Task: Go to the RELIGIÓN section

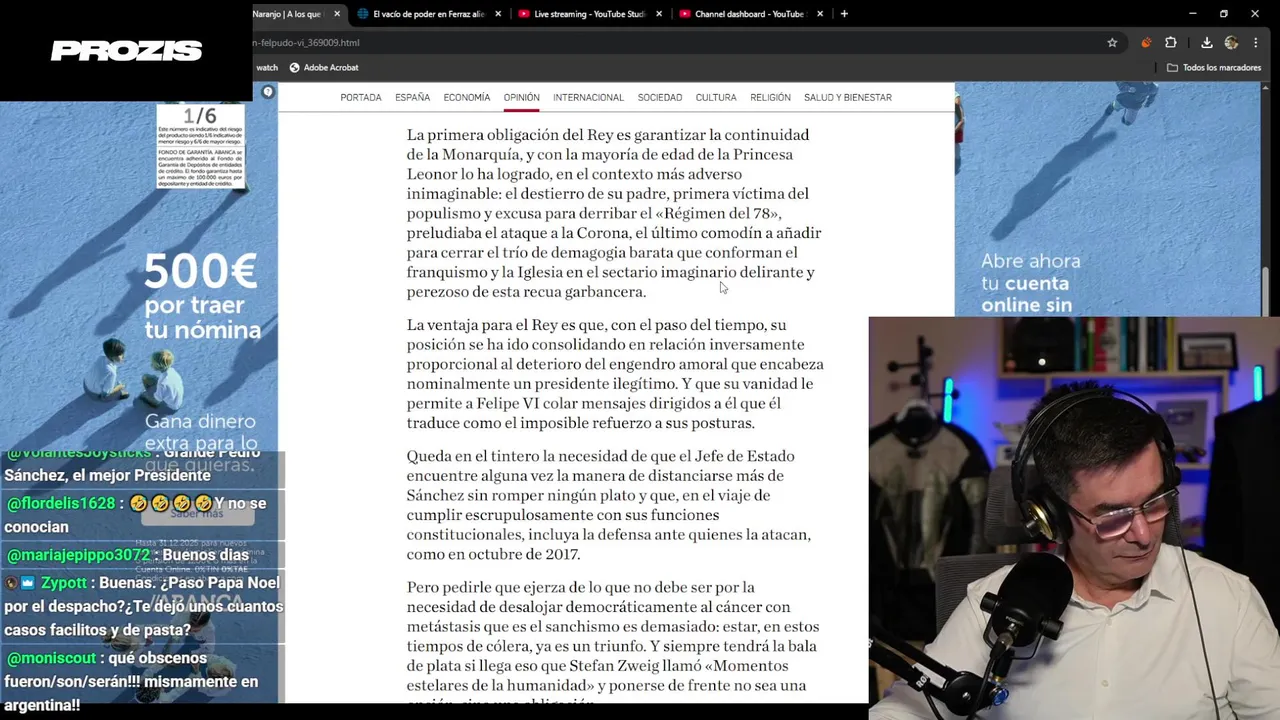Action: [770, 98]
